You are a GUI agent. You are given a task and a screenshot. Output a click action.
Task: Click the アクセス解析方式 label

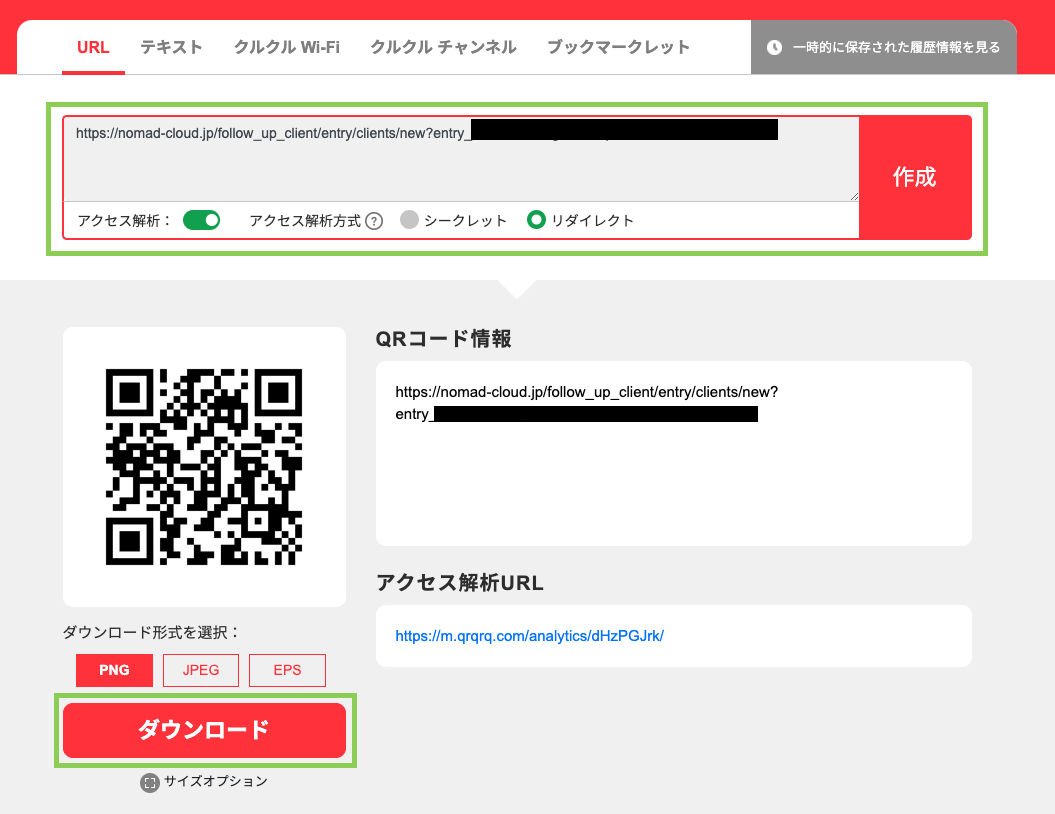305,221
